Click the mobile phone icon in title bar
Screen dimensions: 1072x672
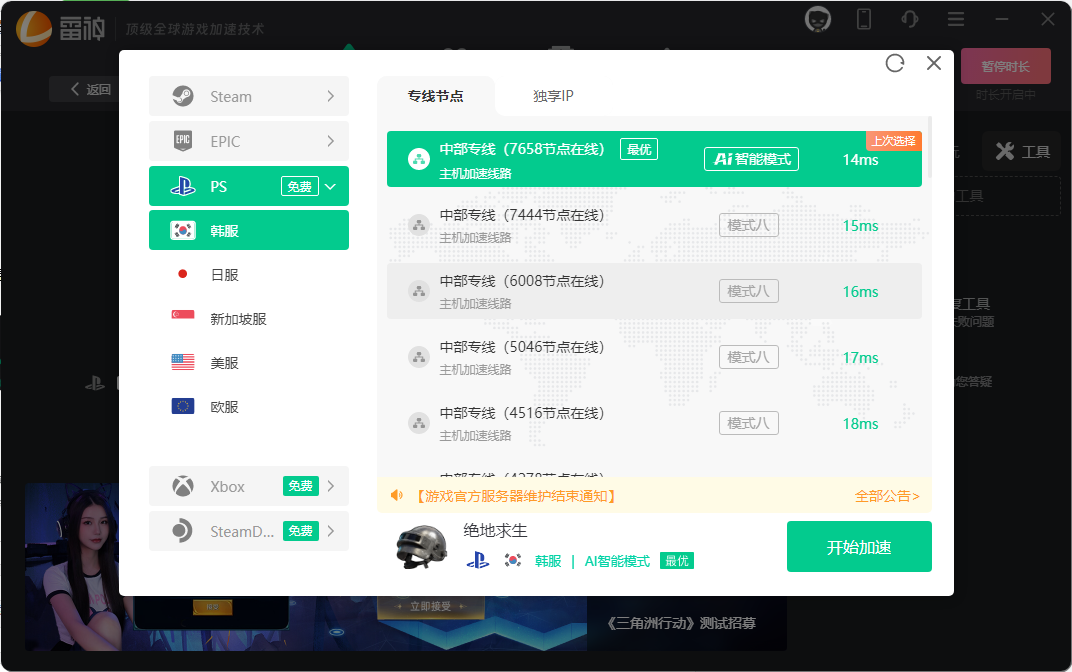863,19
